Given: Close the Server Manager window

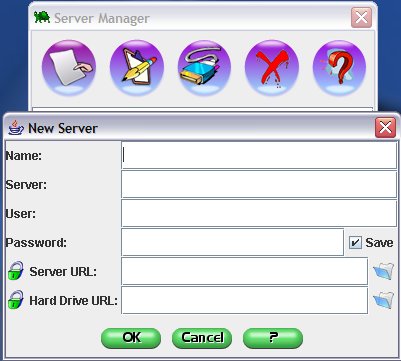Looking at the screenshot, I should [x=361, y=18].
